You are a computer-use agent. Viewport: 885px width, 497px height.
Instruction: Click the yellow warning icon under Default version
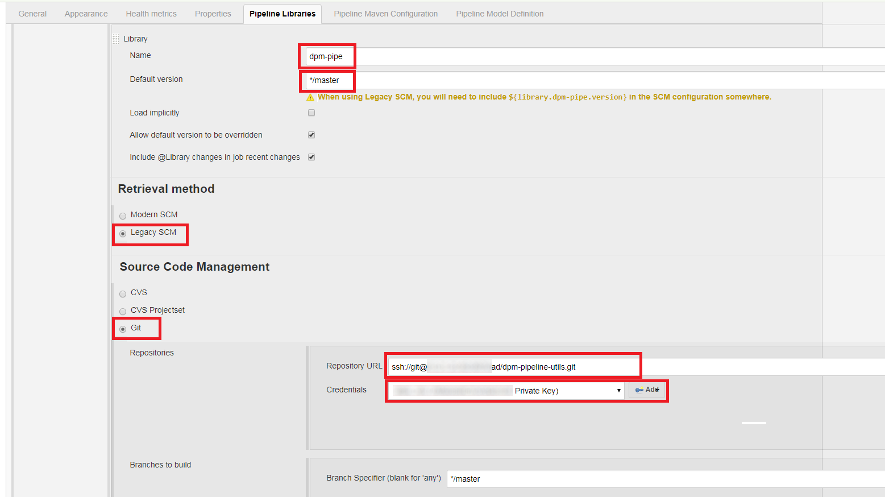tap(311, 97)
